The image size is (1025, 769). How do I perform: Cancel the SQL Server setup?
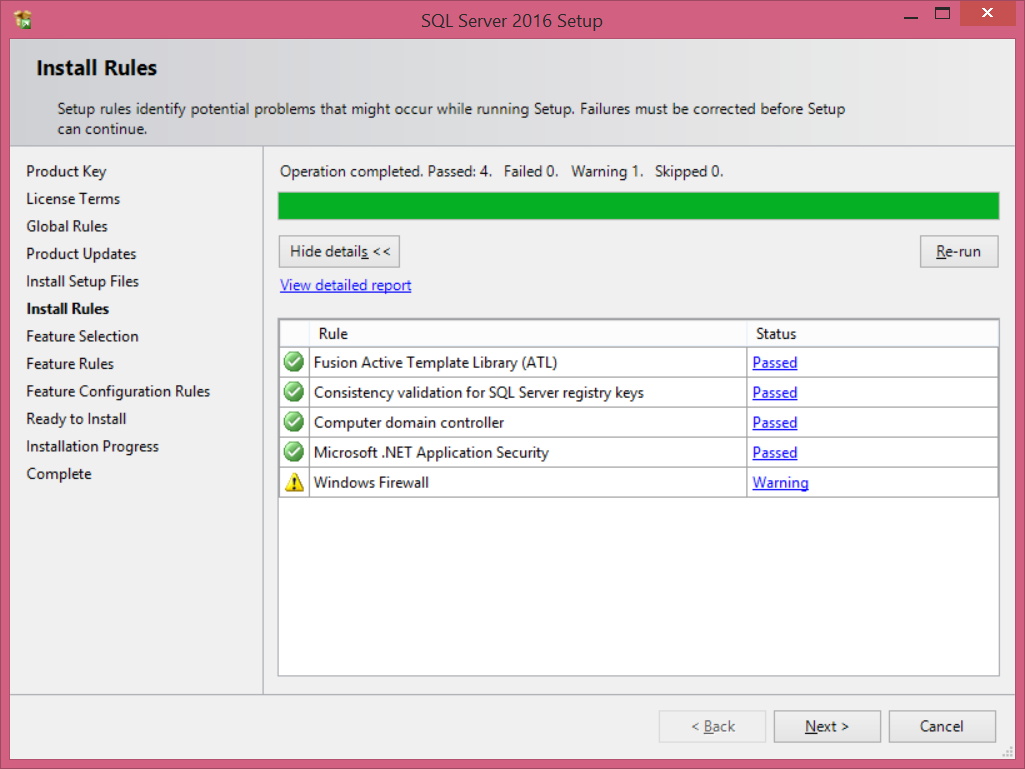942,726
